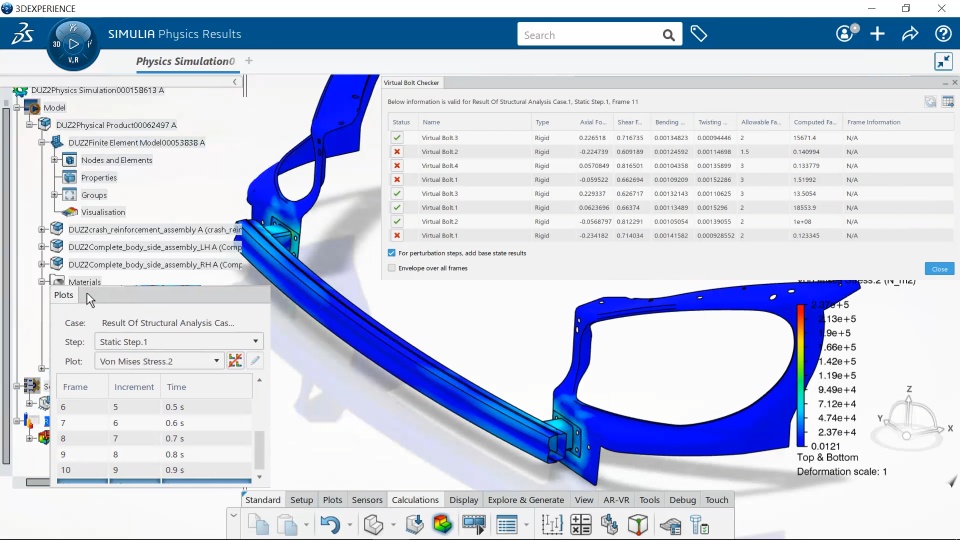Collapse DUZ2Finite Element Model node

pos(42,143)
